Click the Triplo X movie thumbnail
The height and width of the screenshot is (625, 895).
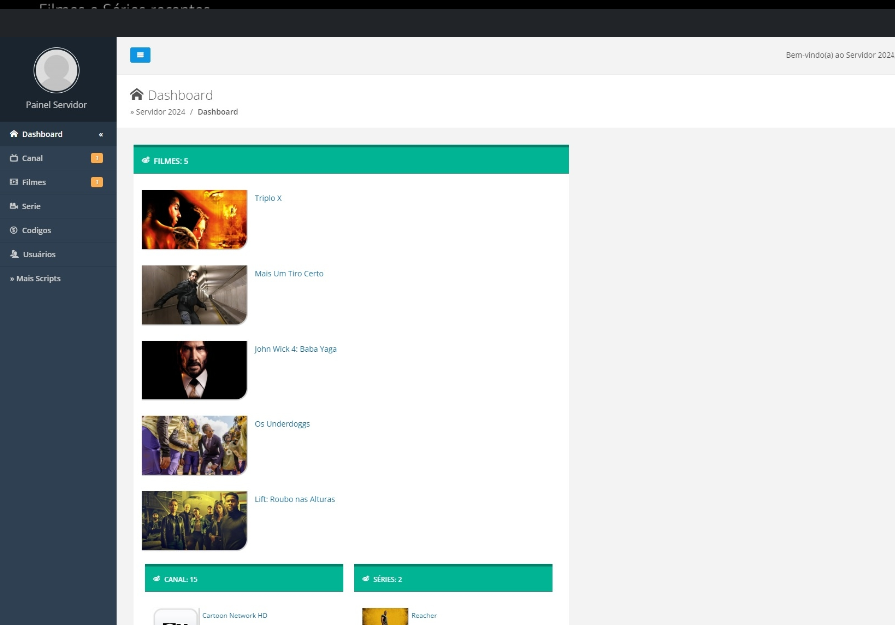194,219
